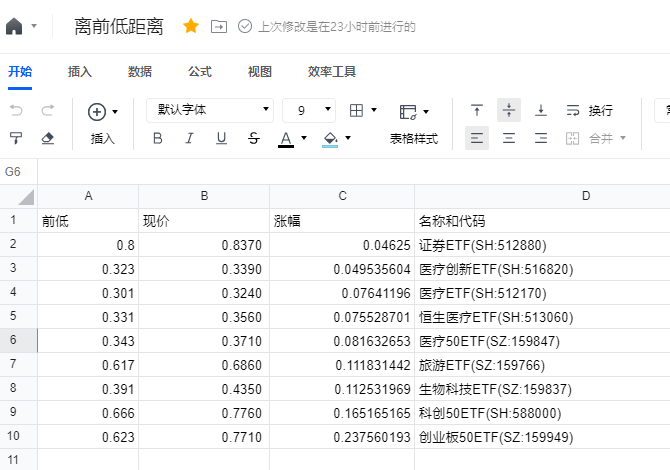Click cell 创业板50ETF(SZ:159949)
670x470 pixels.
(543, 436)
